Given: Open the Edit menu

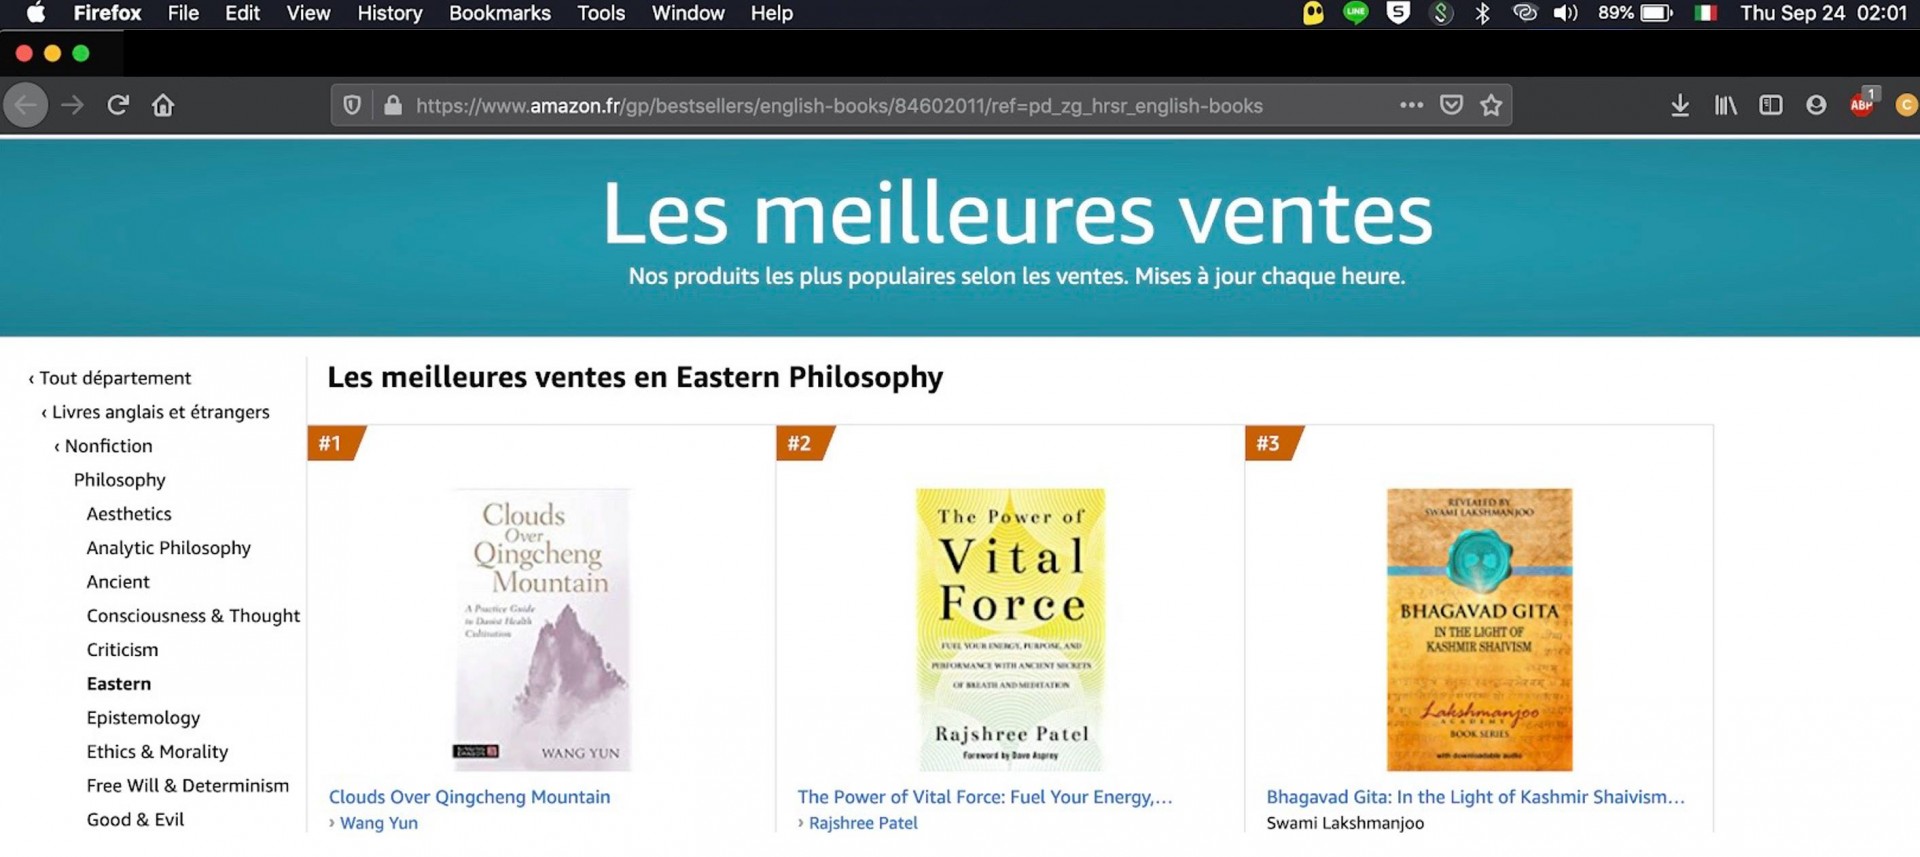Looking at the screenshot, I should coord(242,13).
